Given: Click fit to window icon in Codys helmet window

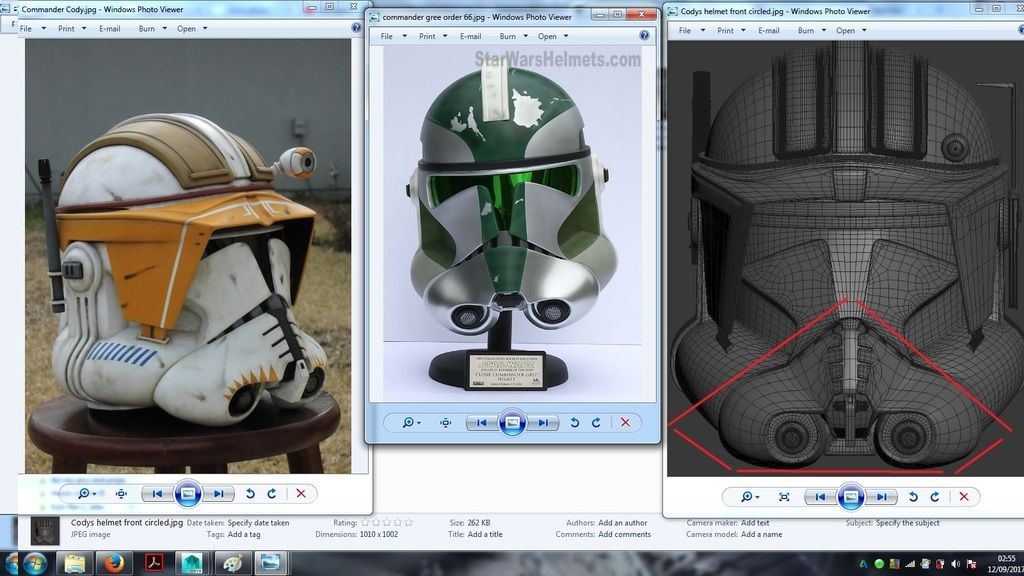Looking at the screenshot, I should click(784, 497).
